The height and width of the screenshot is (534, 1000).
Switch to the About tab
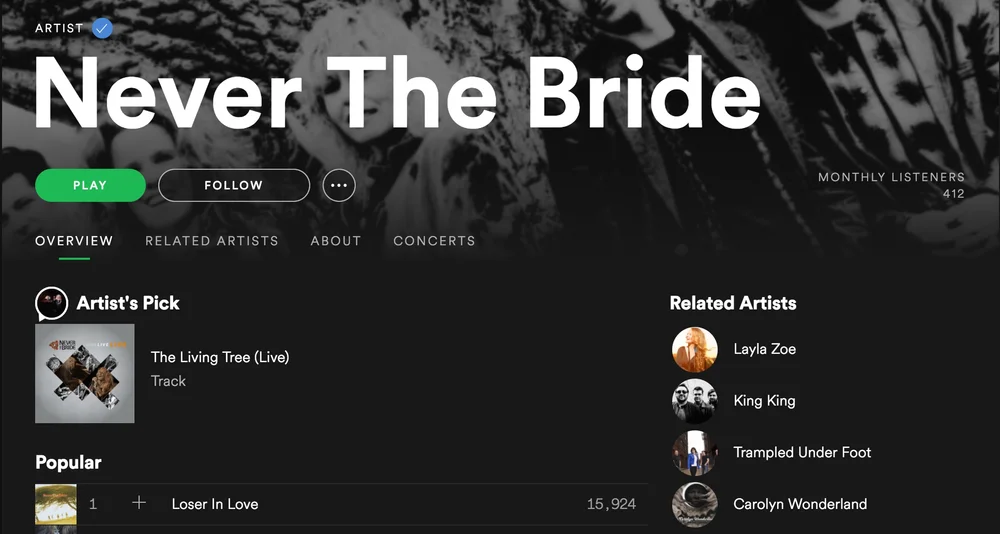pyautogui.click(x=335, y=241)
